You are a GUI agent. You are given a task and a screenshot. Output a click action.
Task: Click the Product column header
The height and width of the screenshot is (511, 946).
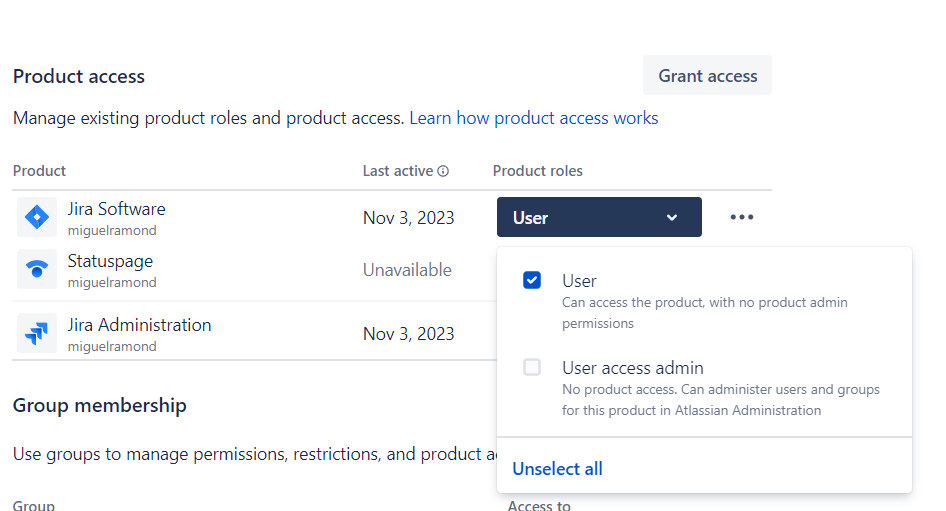coord(39,171)
